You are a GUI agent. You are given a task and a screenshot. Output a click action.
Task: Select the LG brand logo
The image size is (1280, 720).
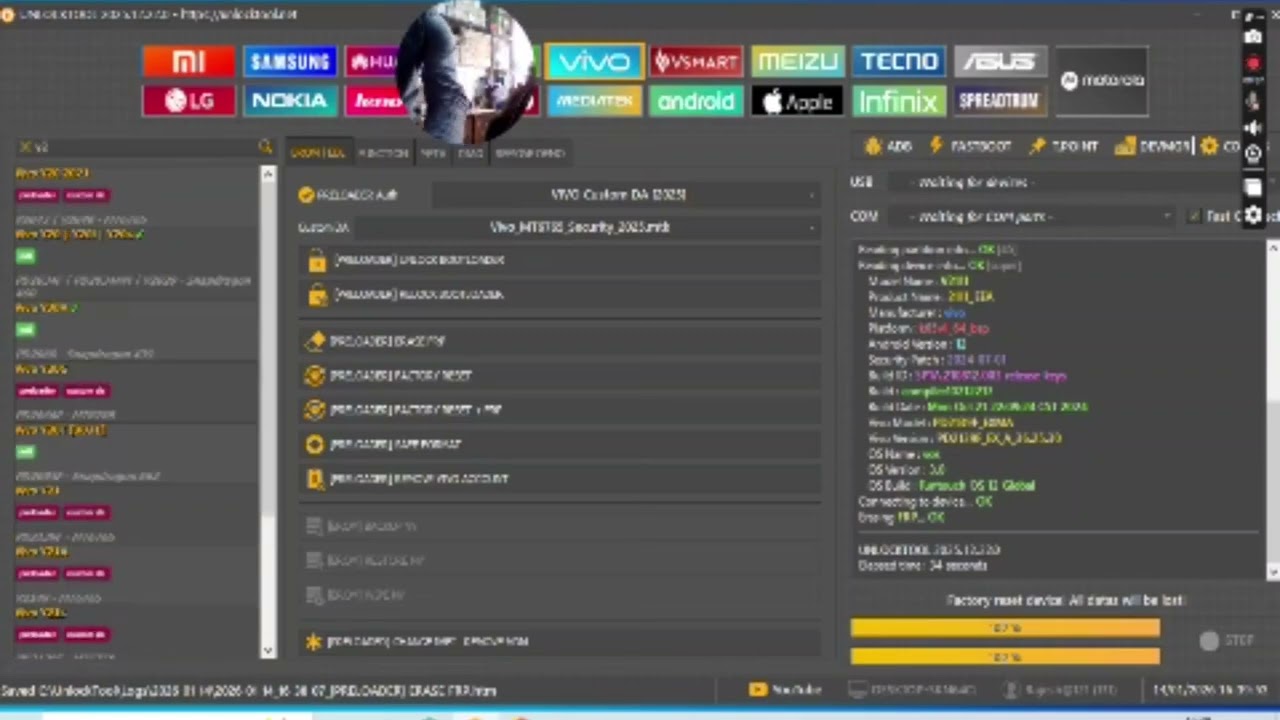point(188,101)
